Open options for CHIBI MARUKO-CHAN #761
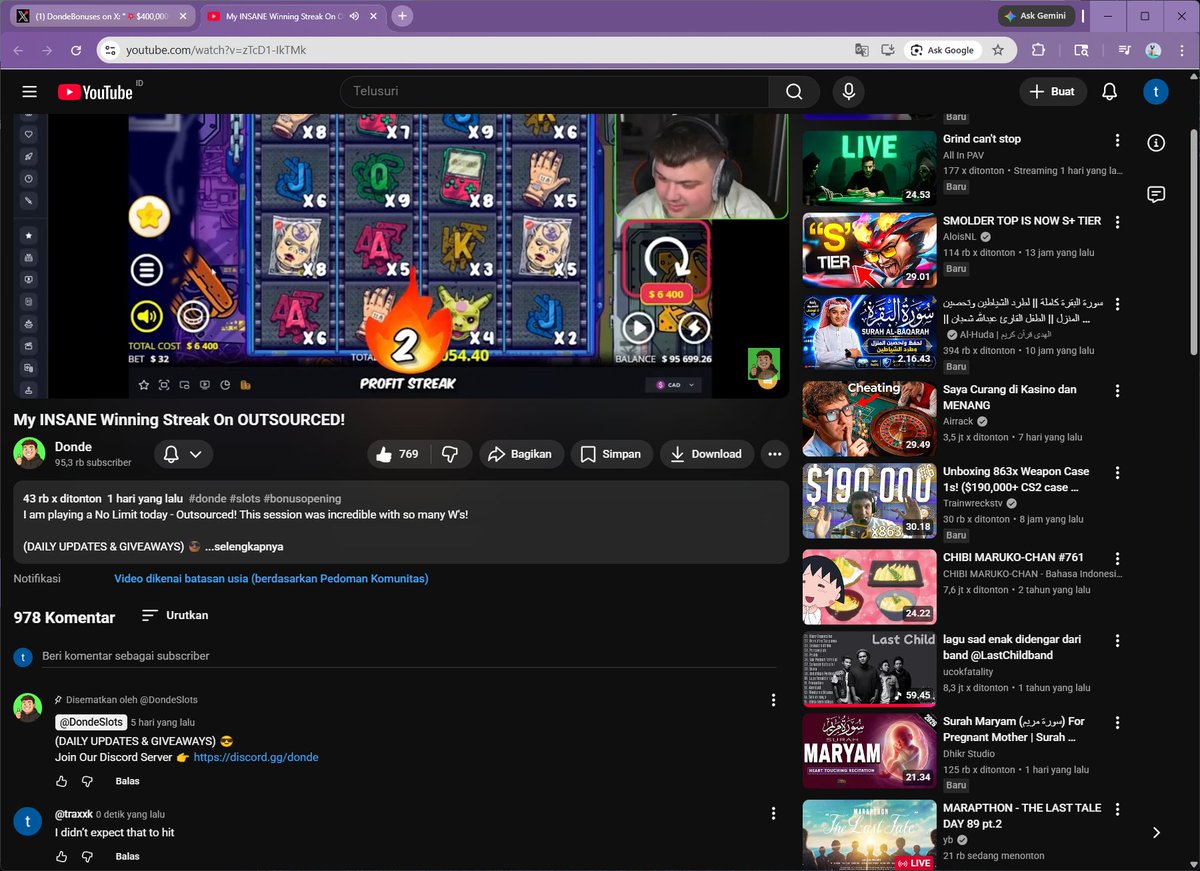 [x=1118, y=558]
